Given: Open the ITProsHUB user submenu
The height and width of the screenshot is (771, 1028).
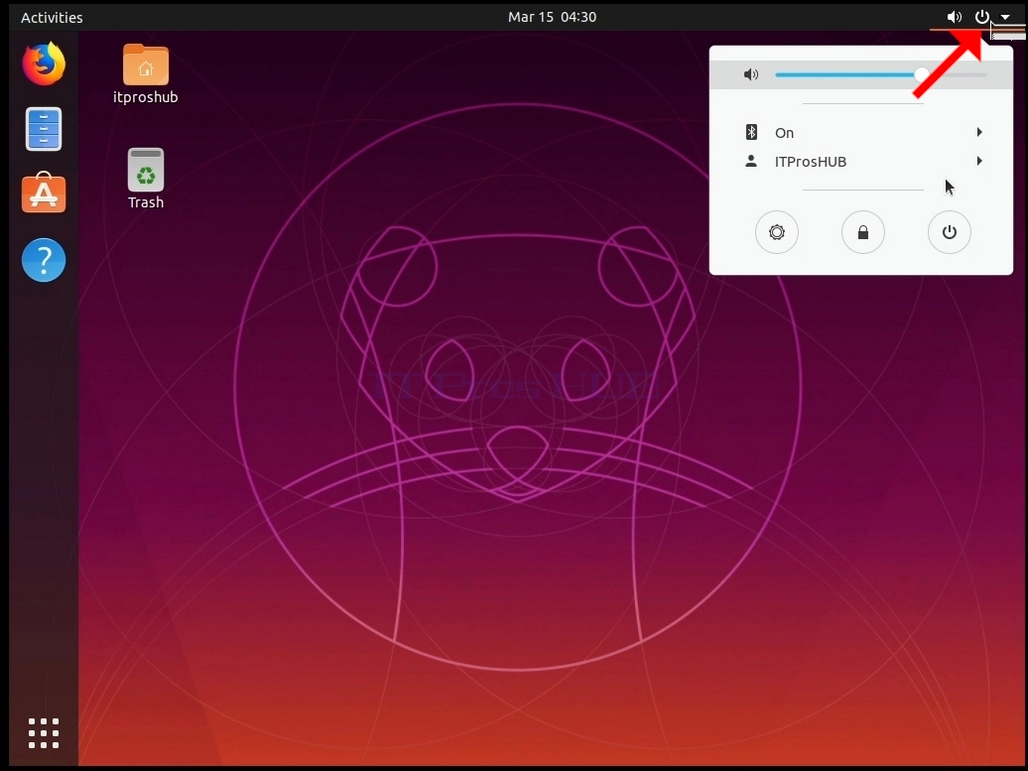Looking at the screenshot, I should (x=861, y=161).
